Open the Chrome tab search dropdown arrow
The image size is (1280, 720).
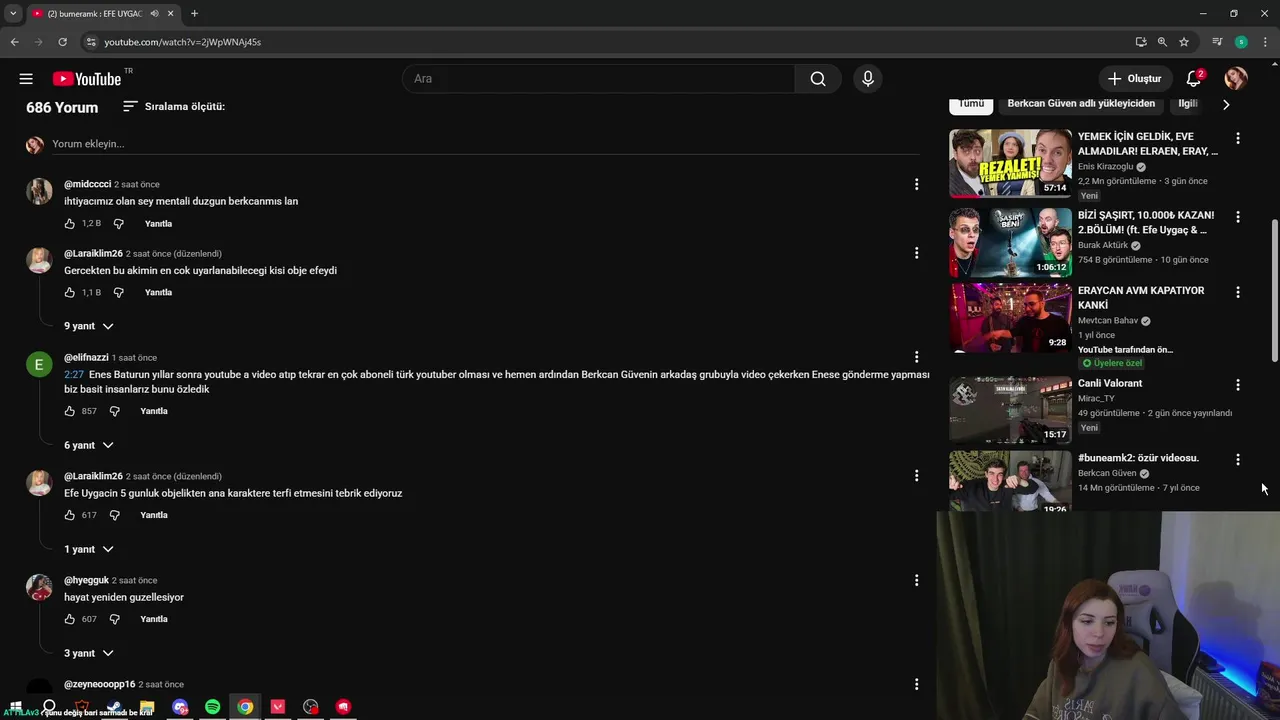click(12, 13)
